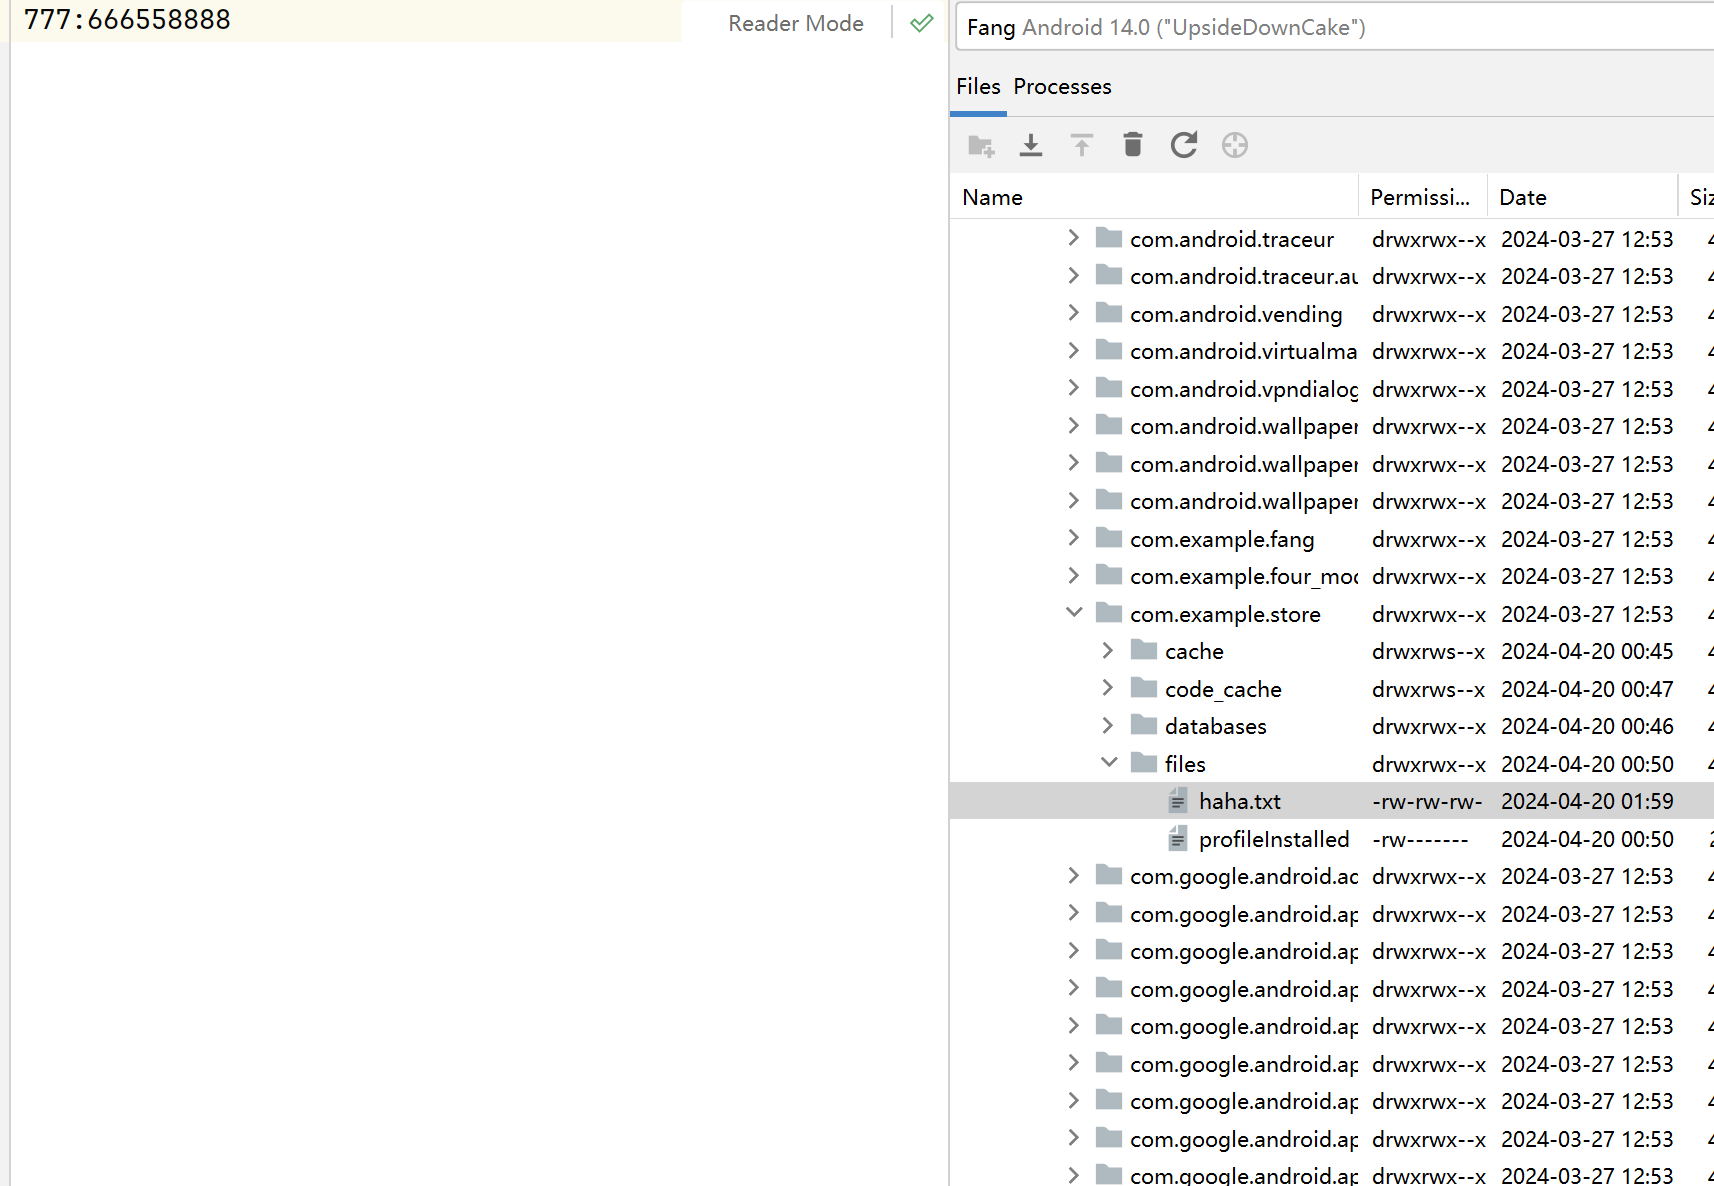Click the Delete trash icon

click(1133, 146)
